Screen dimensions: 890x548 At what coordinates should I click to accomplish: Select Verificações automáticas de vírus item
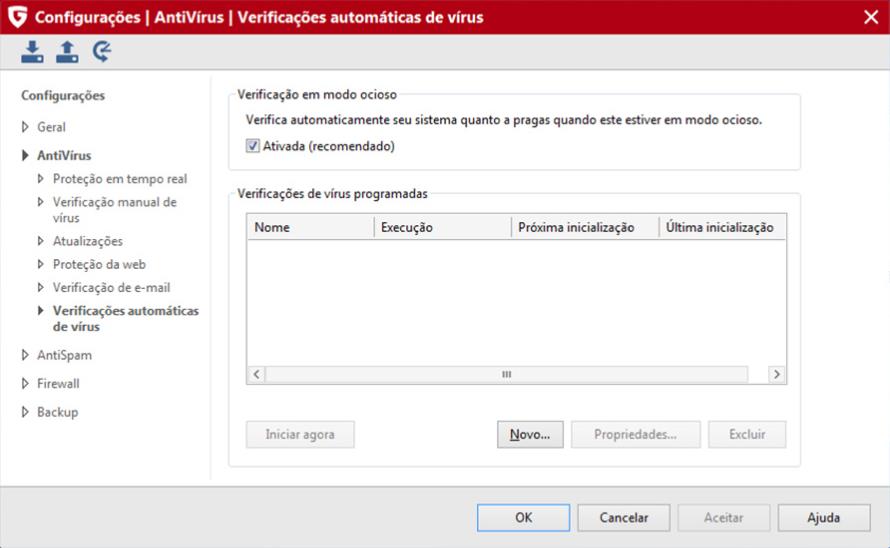(125, 319)
